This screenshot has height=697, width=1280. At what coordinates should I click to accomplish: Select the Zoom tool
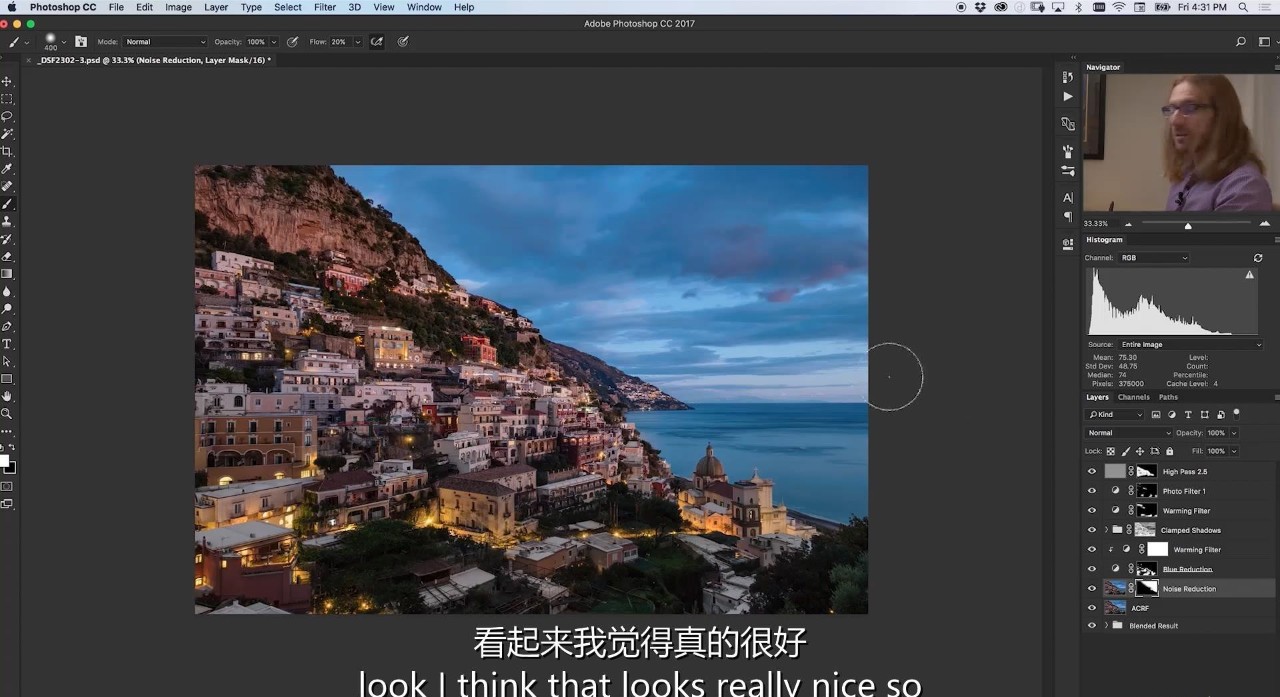coord(7,414)
